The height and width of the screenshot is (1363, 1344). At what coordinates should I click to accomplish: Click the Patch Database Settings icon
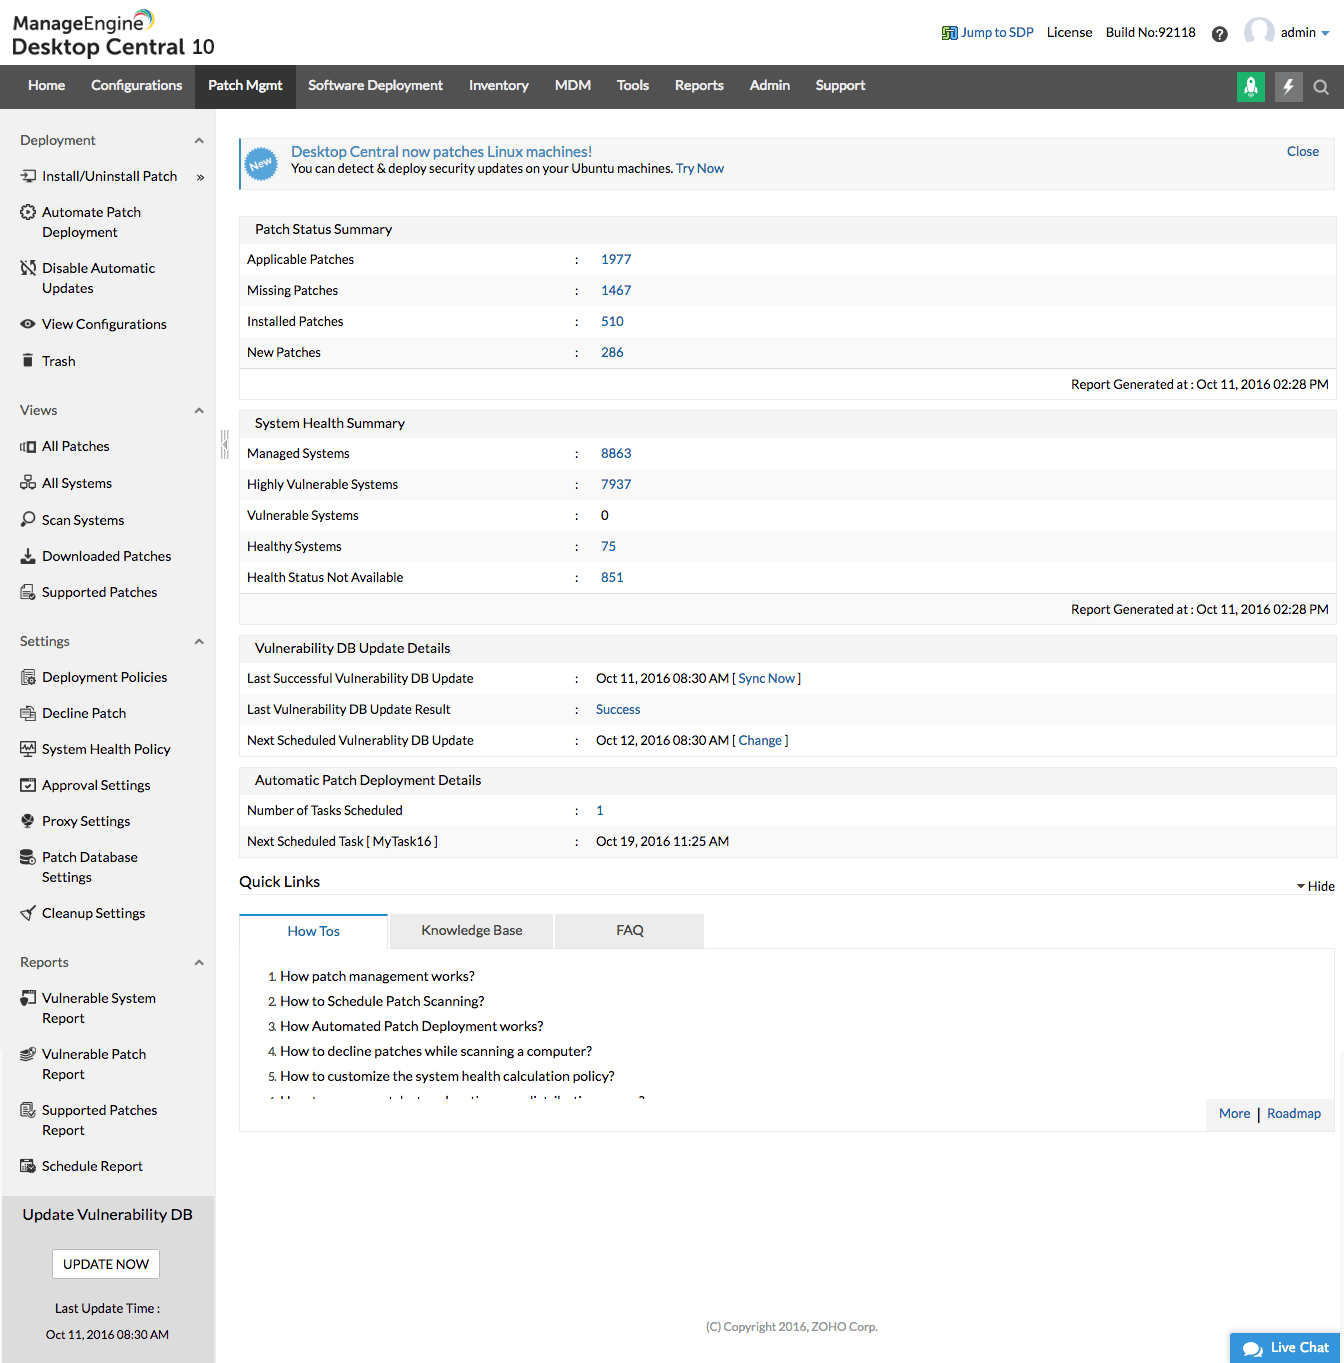(28, 857)
